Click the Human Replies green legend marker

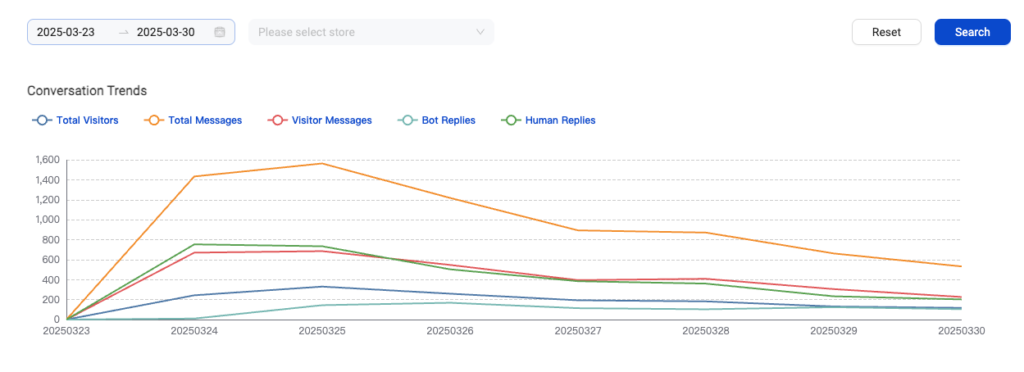coord(511,120)
